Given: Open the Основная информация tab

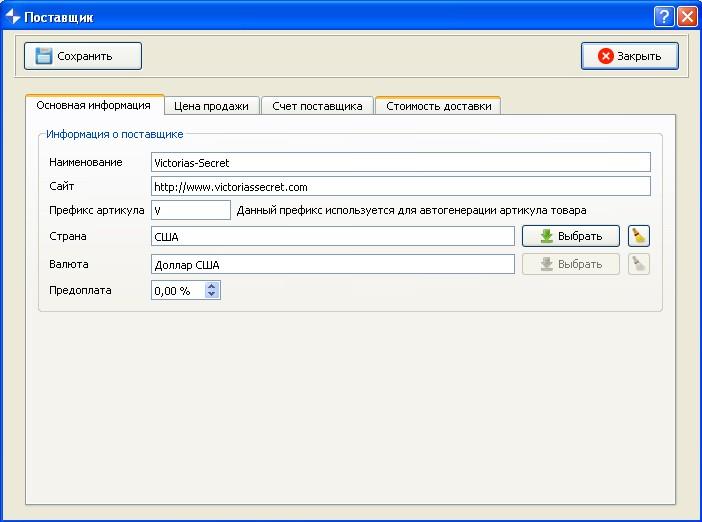Looking at the screenshot, I should pyautogui.click(x=94, y=106).
